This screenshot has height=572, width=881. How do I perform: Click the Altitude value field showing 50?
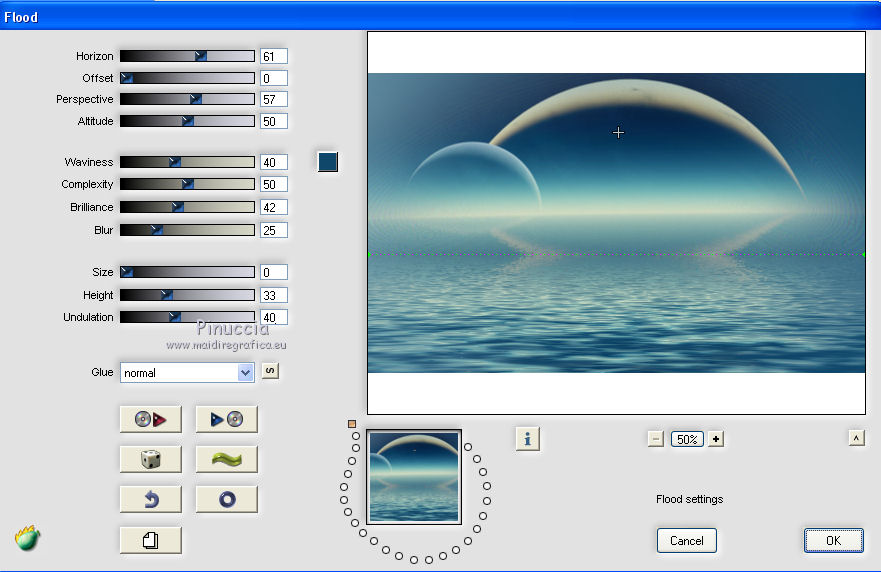(274, 121)
